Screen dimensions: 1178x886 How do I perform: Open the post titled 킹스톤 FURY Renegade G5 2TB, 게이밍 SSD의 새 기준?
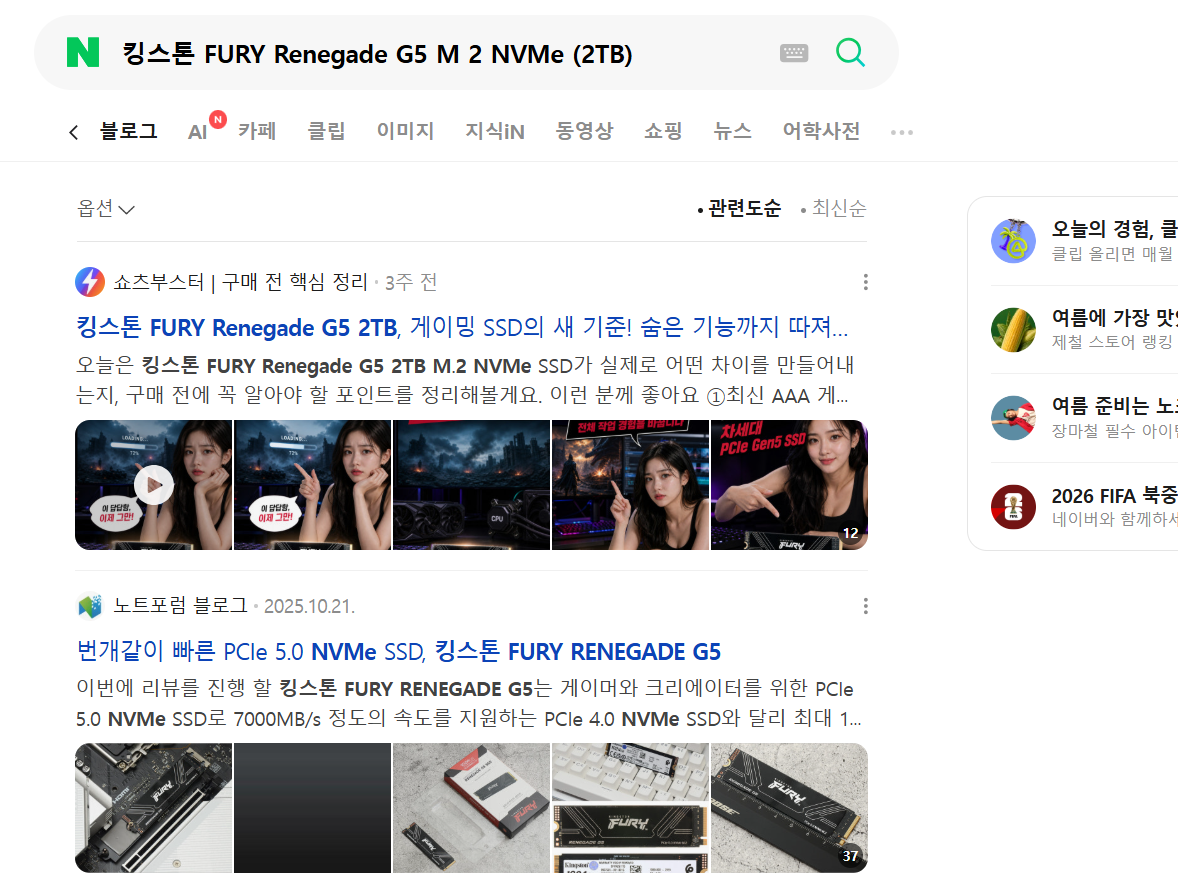462,327
